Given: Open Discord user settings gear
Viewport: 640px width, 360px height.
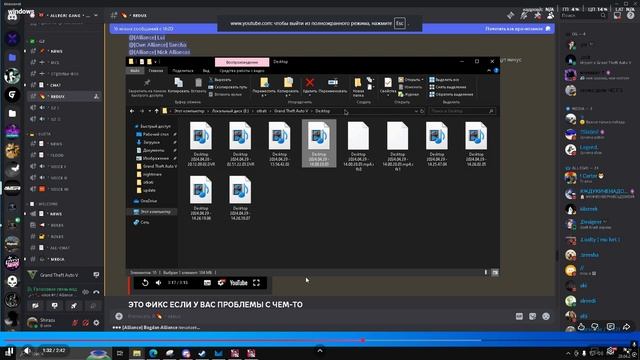Looking at the screenshot, I should [x=96, y=322].
